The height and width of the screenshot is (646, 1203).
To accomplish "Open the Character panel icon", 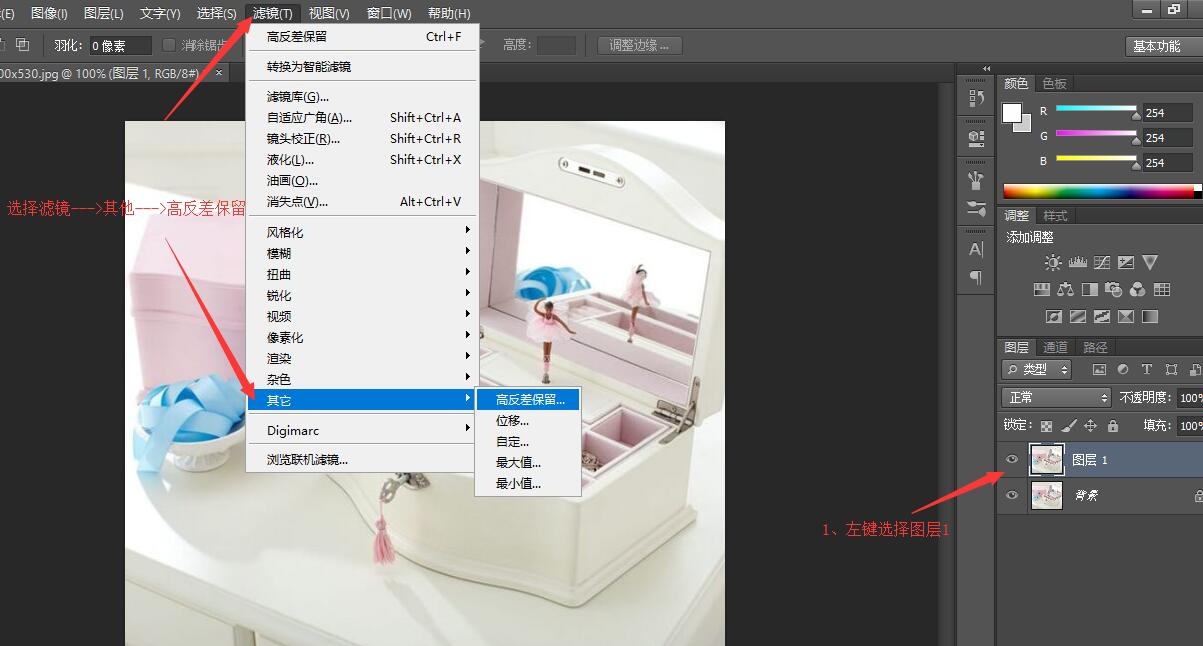I will 976,249.
